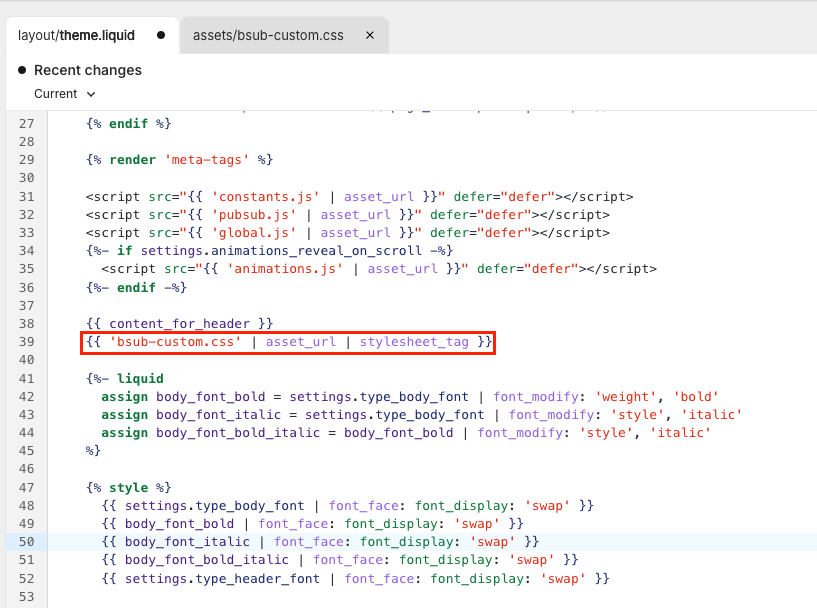Click body_font_italic assignment on line 43
The height and width of the screenshot is (608, 817).
218,415
